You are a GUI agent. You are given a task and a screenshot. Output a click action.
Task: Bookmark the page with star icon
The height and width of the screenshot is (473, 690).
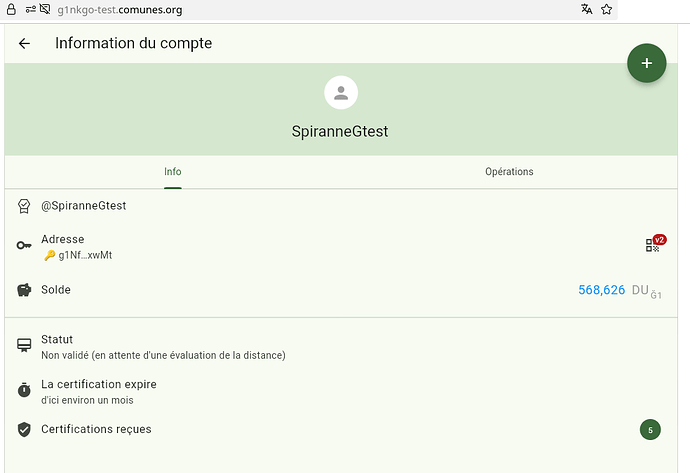coord(606,9)
